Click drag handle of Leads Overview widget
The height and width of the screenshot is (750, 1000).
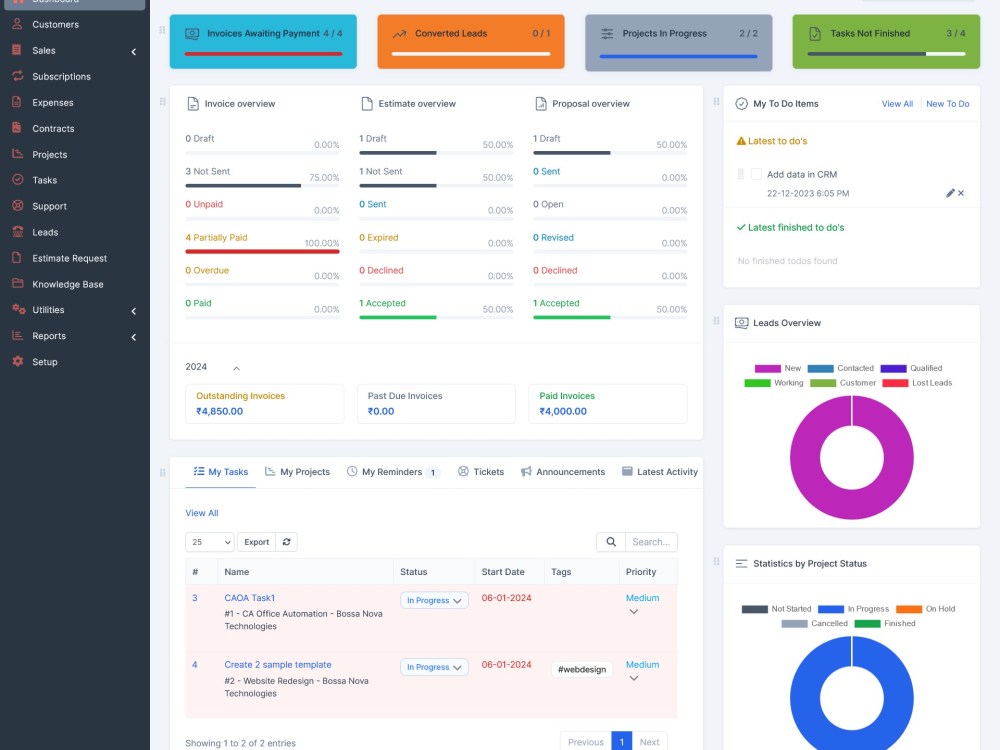[x=716, y=321]
